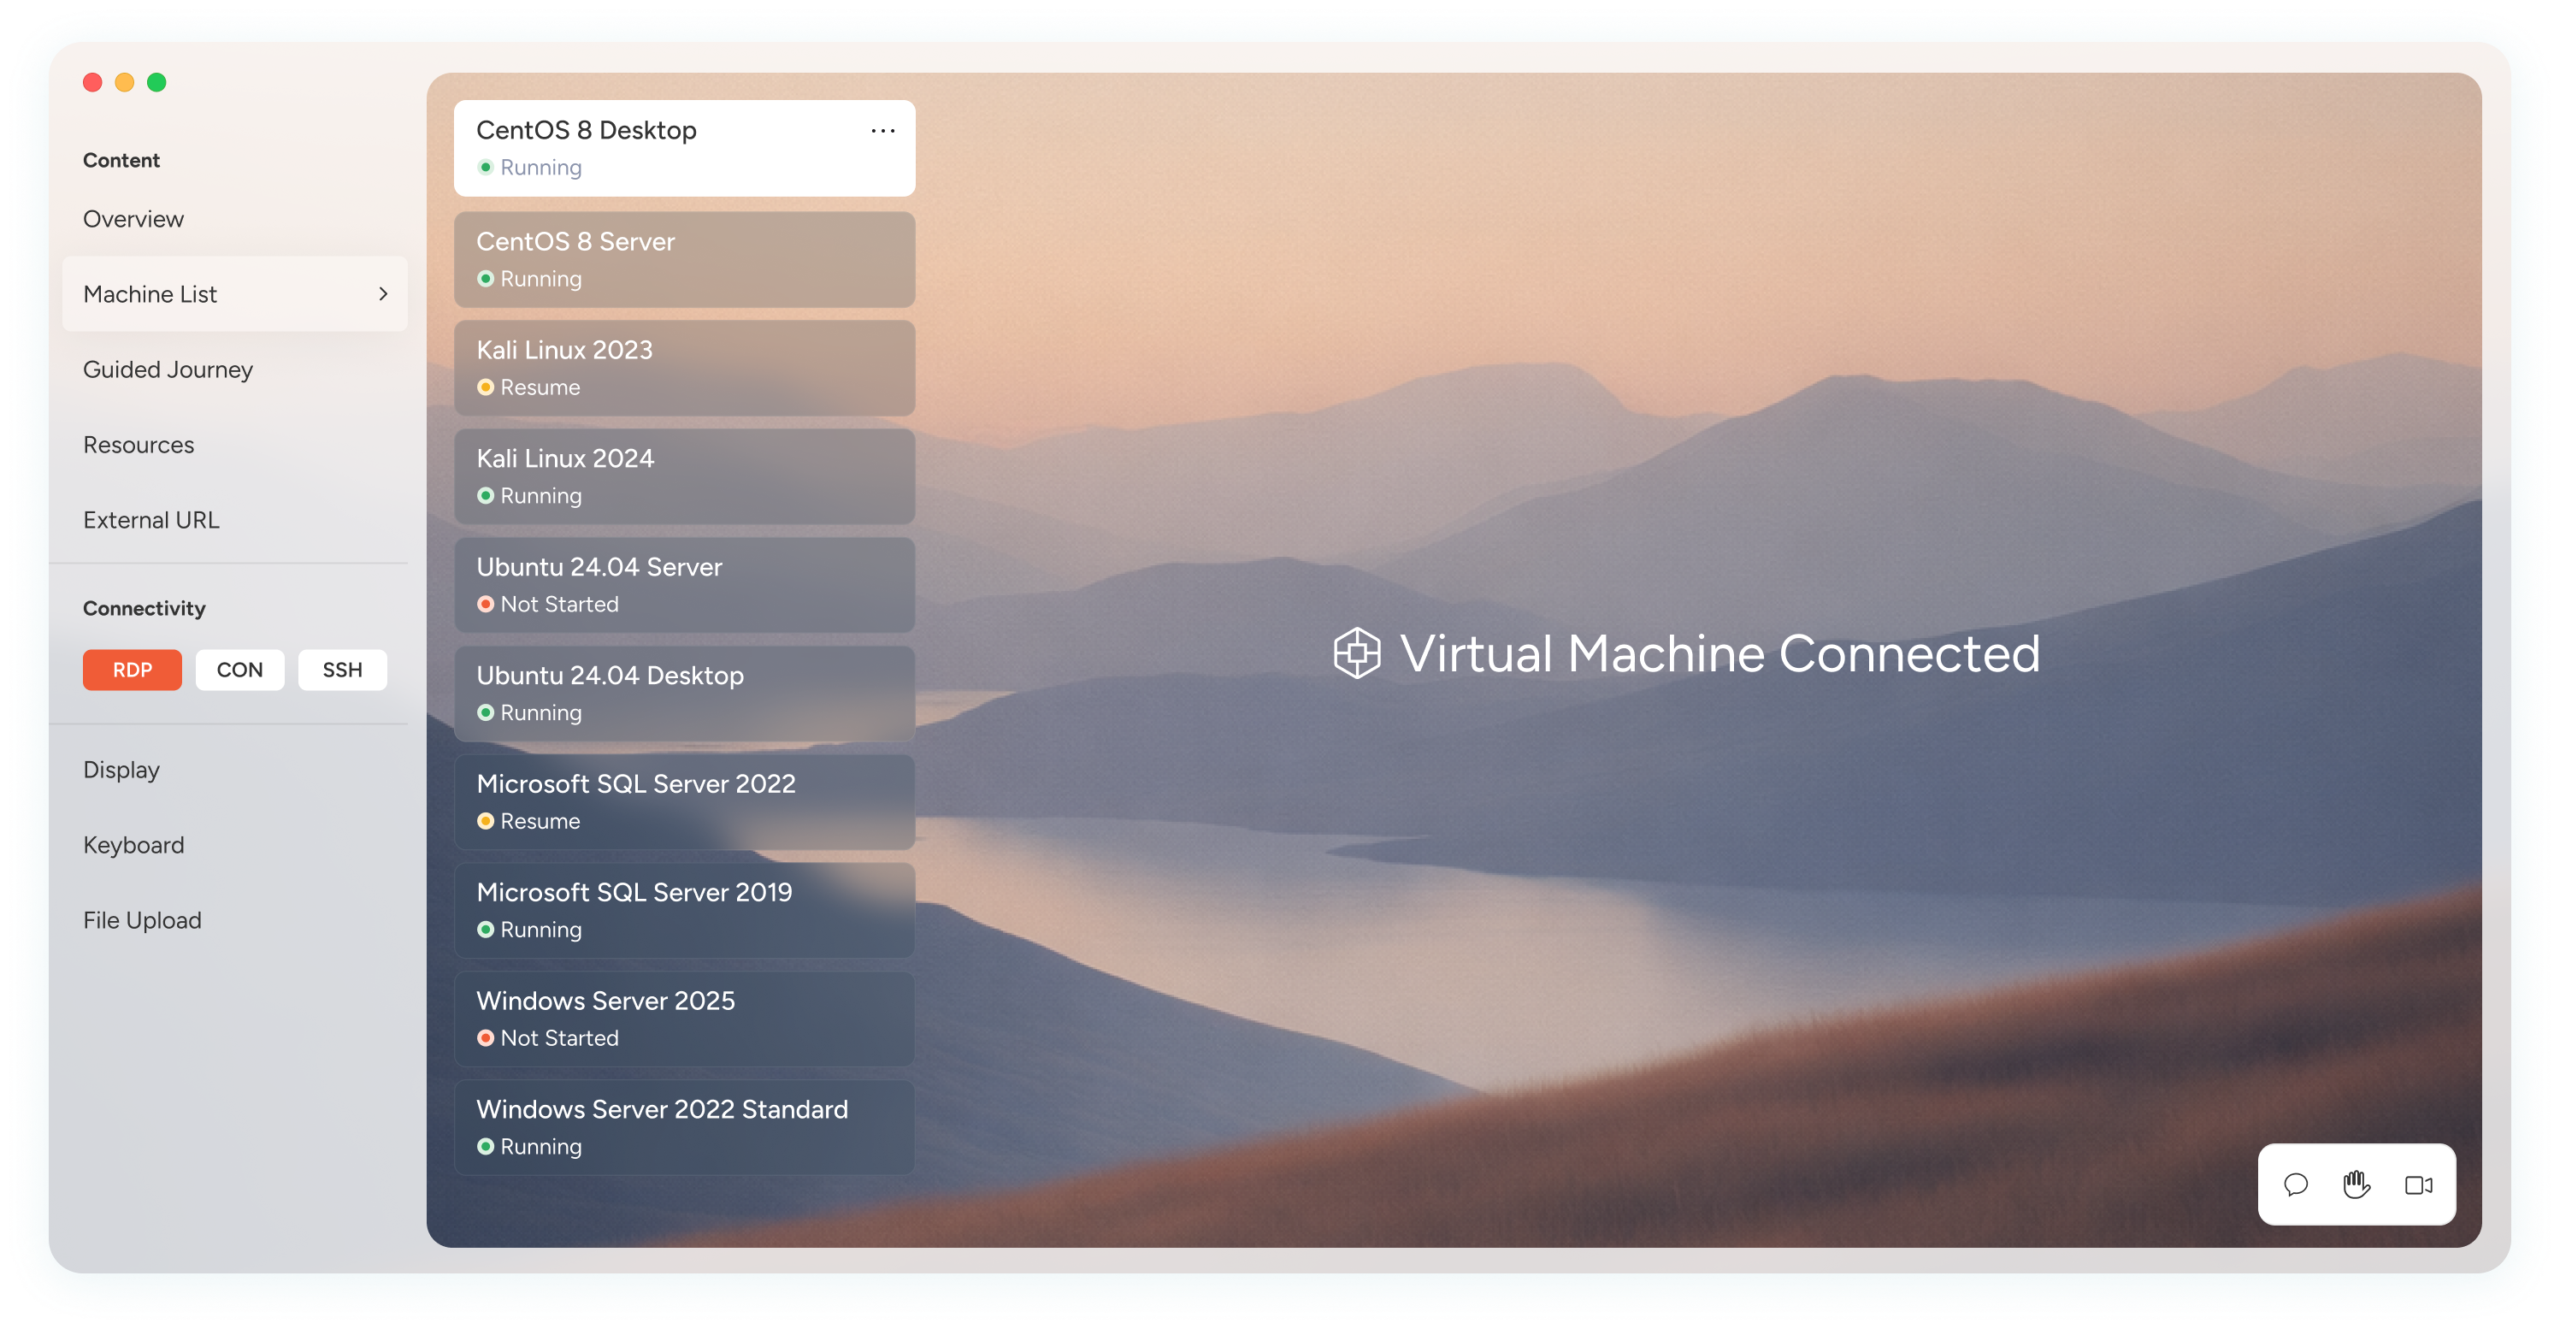This screenshot has height=1329, width=2560.
Task: Click green status dot of CentOS 8 Server
Action: click(x=486, y=279)
